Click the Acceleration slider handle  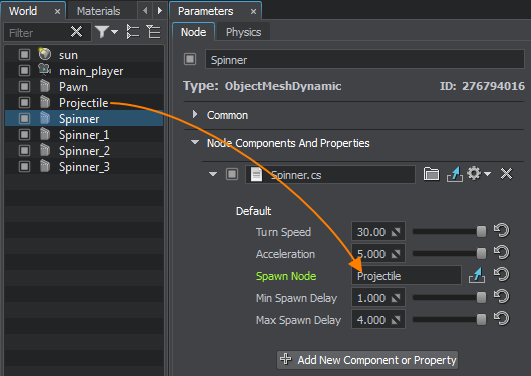[x=481, y=253]
